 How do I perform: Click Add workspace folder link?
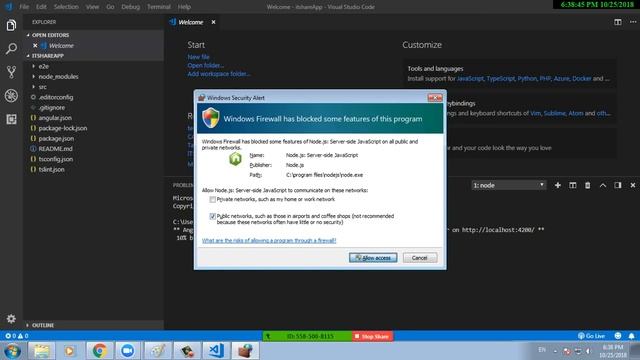pos(219,74)
